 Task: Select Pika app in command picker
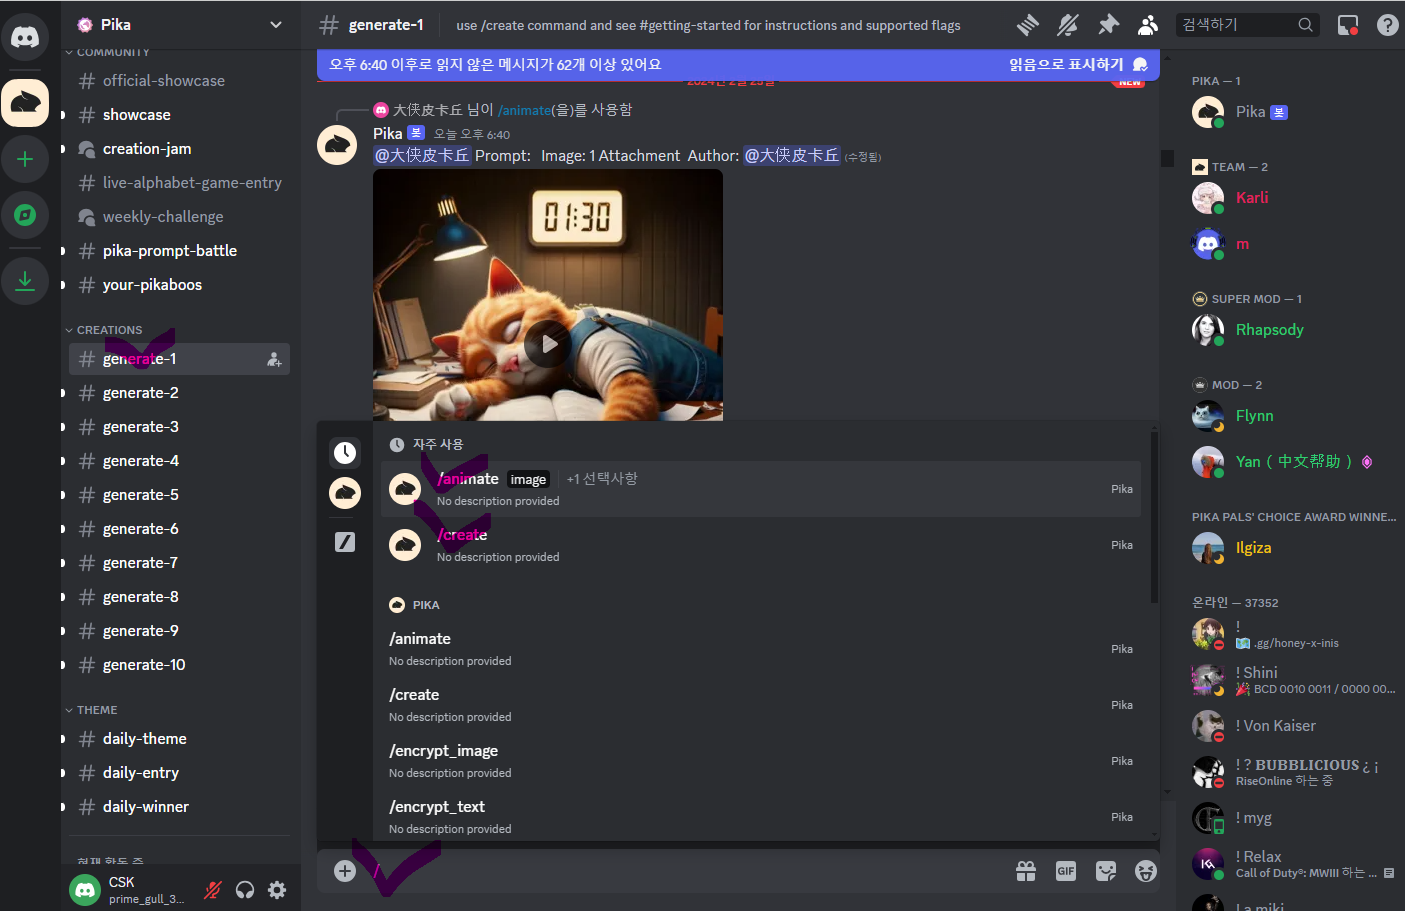click(x=345, y=492)
